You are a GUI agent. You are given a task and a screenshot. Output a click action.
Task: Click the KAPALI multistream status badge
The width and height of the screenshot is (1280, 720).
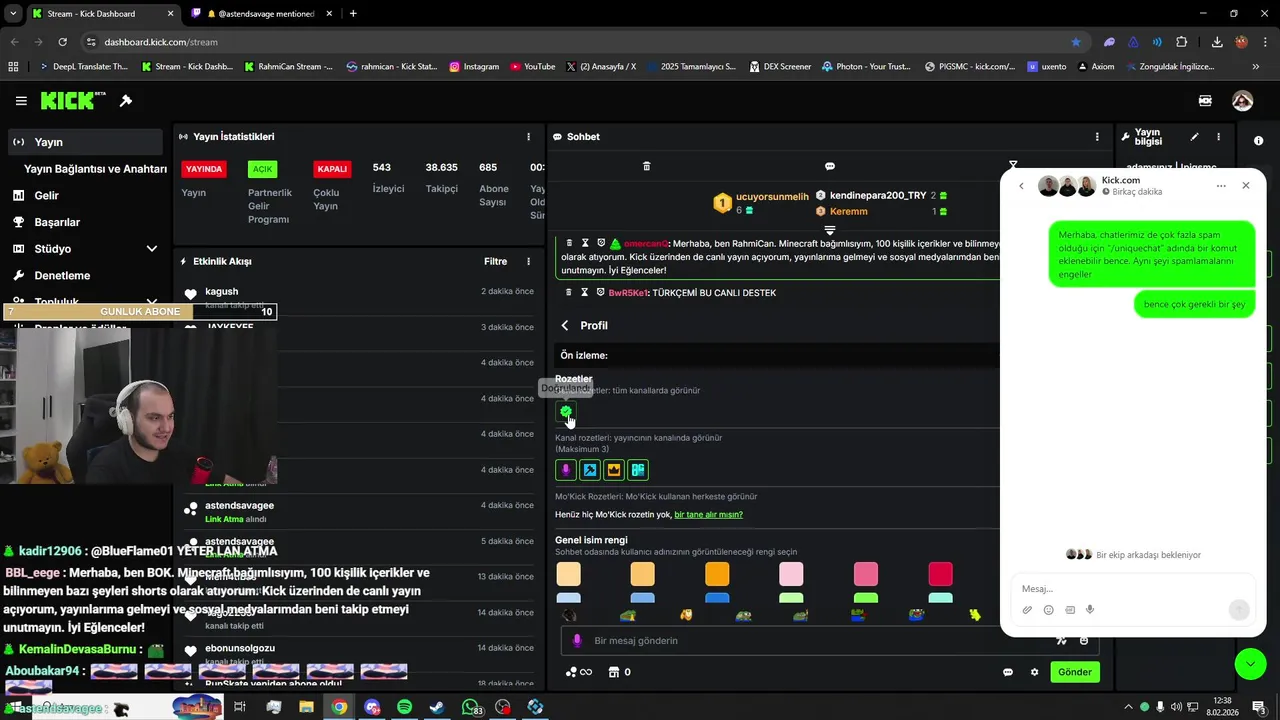pos(332,169)
